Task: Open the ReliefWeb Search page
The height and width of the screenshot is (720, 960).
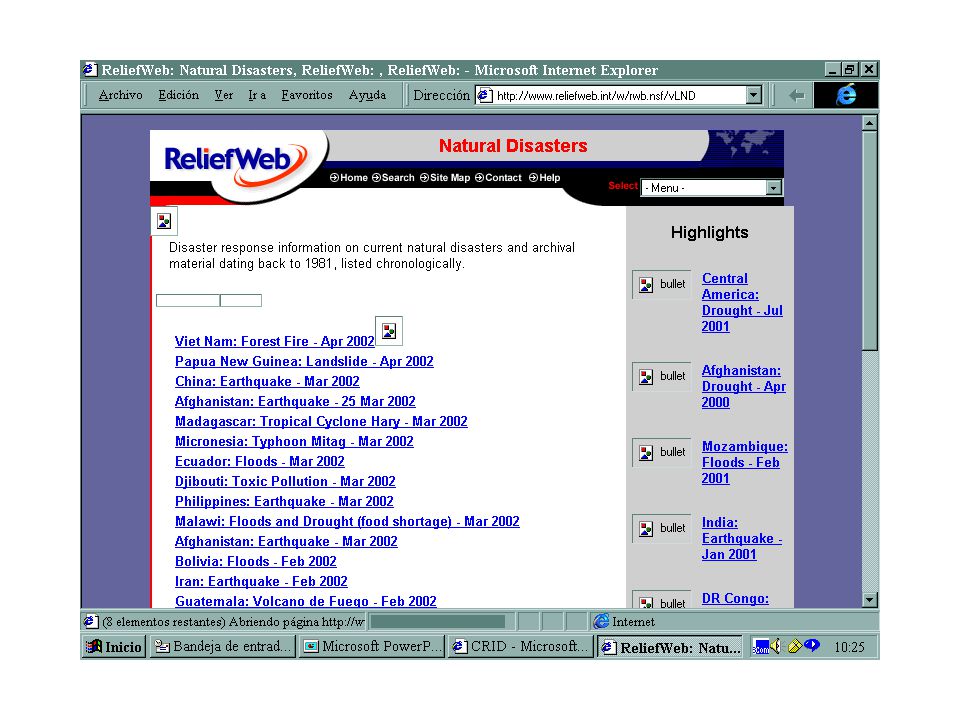Action: click(x=393, y=178)
